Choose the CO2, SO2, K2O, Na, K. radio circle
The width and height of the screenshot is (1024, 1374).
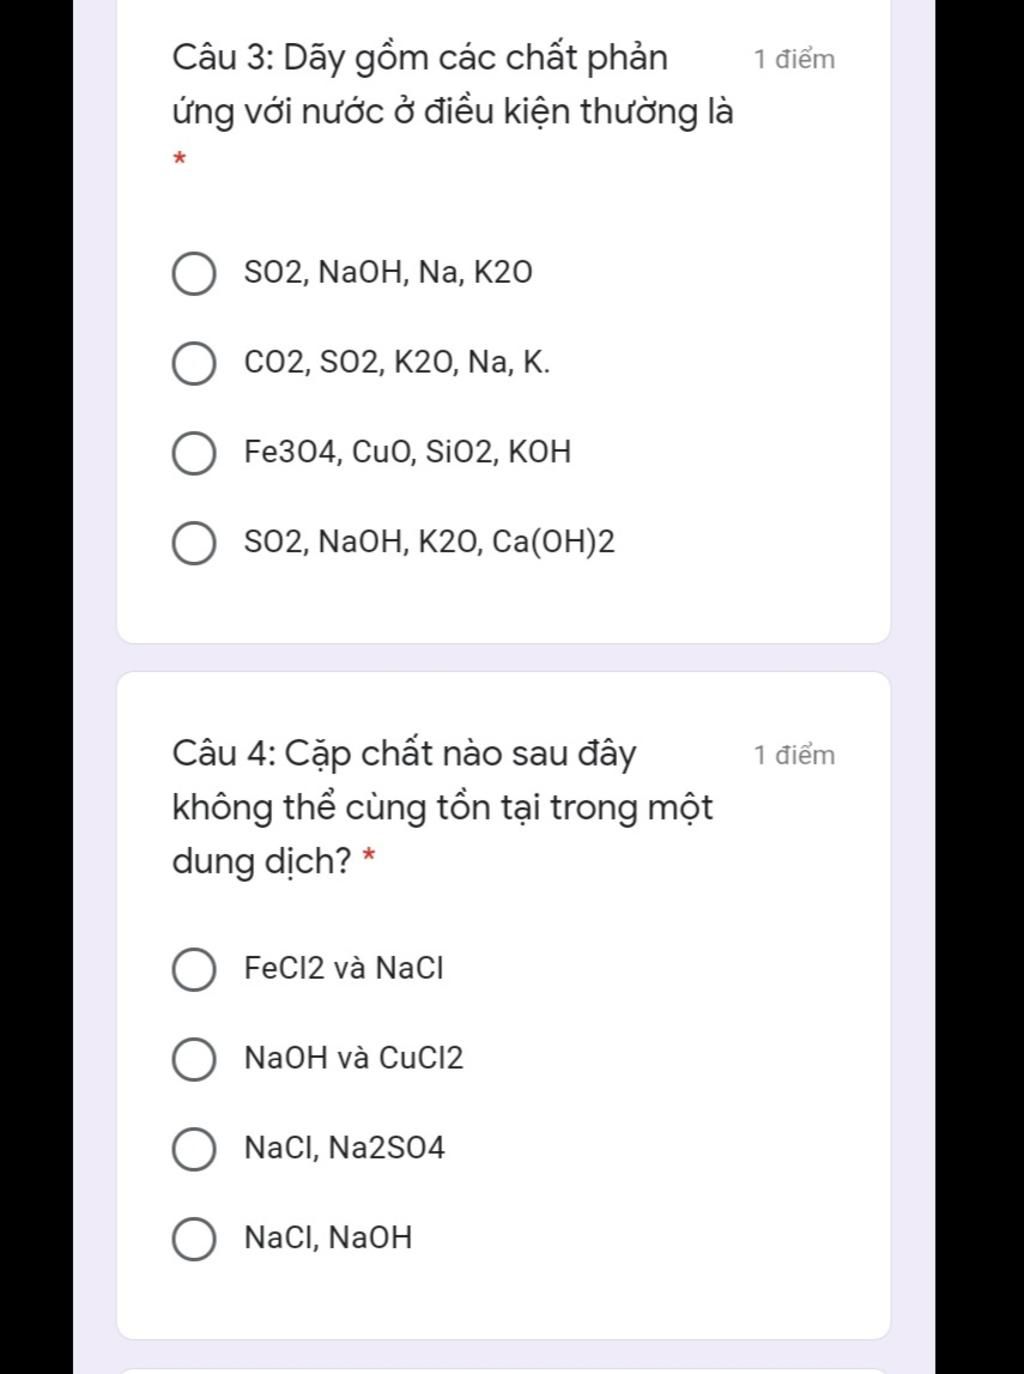pyautogui.click(x=194, y=364)
